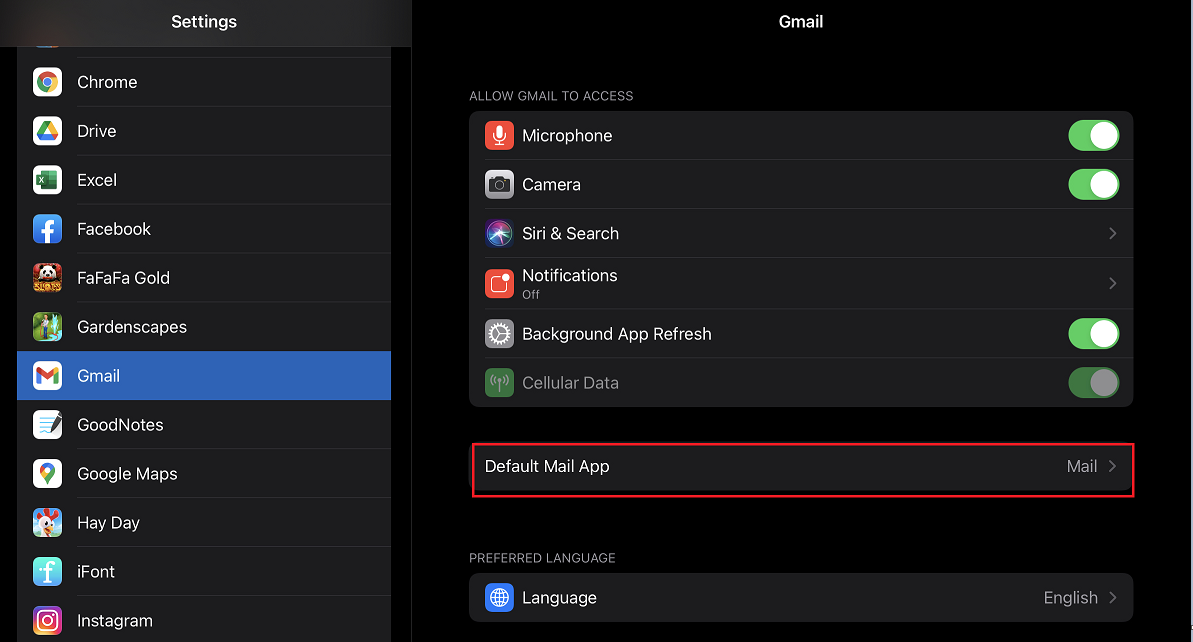This screenshot has width=1193, height=642.
Task: Toggle the Cellular Data switch
Action: tap(1093, 383)
